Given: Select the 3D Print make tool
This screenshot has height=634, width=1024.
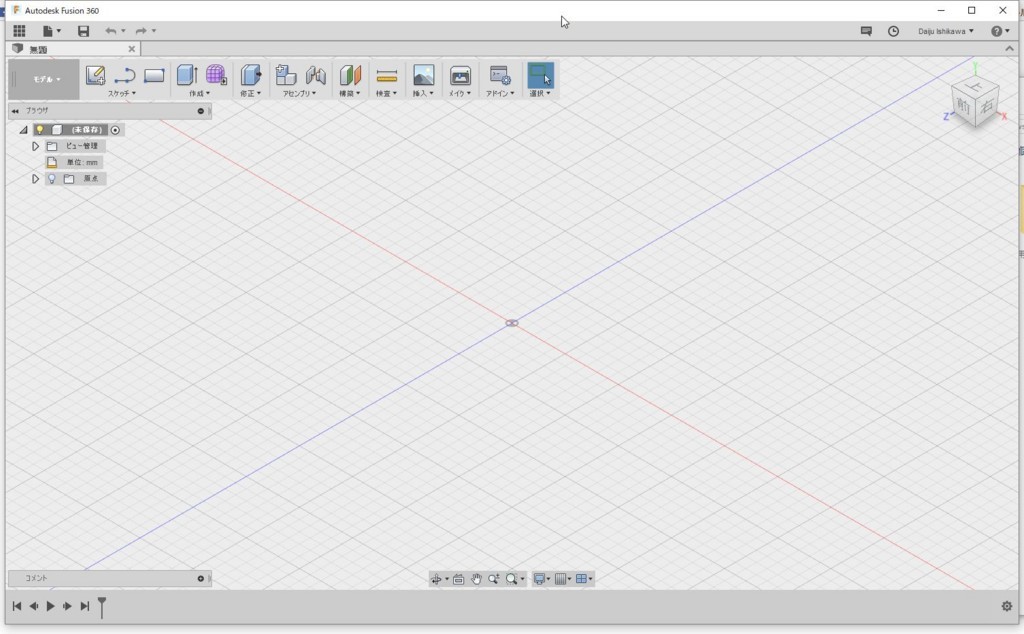Looking at the screenshot, I should [460, 76].
